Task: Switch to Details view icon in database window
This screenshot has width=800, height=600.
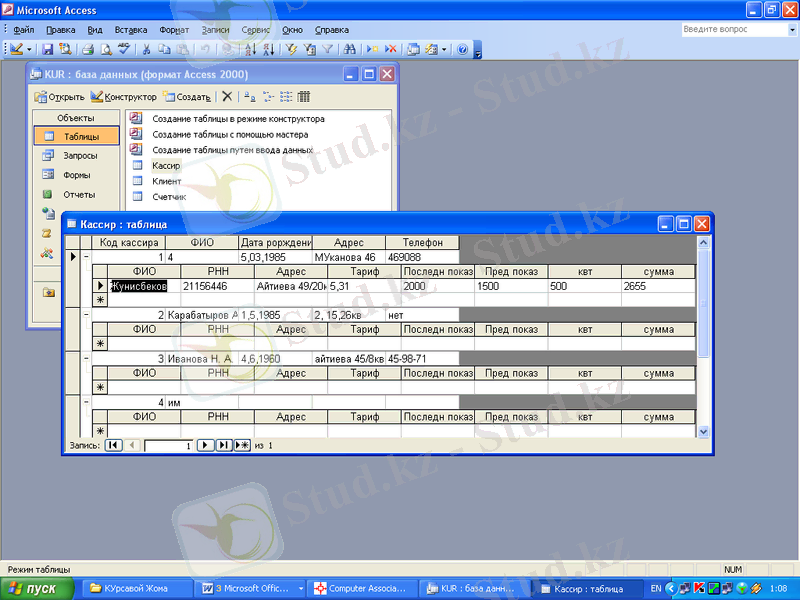Action: click(303, 97)
